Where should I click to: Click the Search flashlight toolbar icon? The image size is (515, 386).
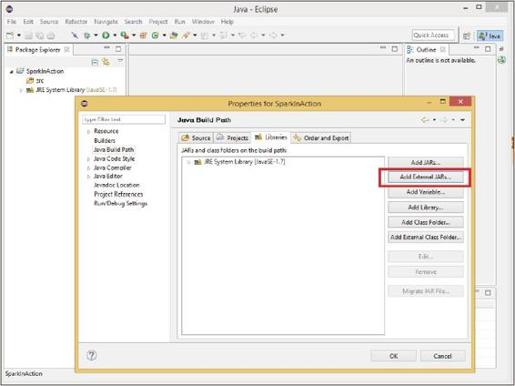click(186, 35)
